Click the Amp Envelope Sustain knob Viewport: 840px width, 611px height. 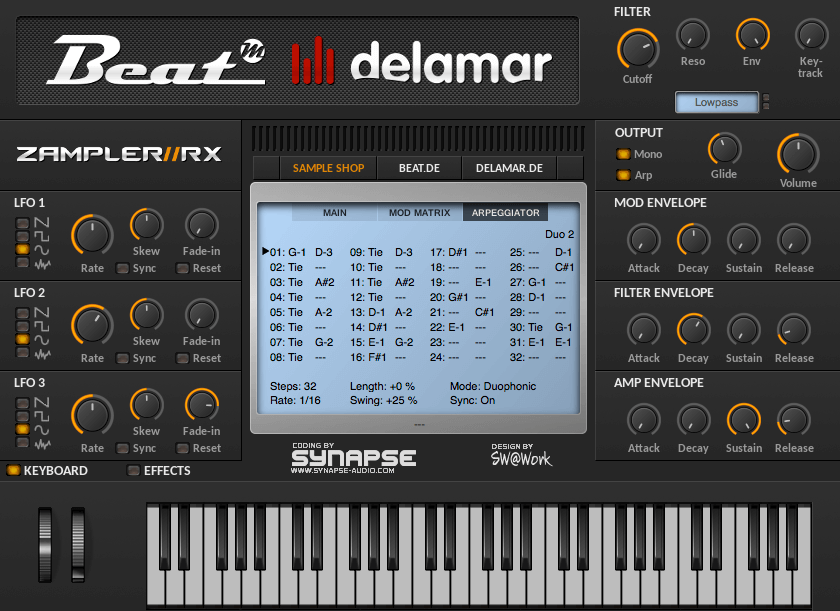click(x=743, y=420)
